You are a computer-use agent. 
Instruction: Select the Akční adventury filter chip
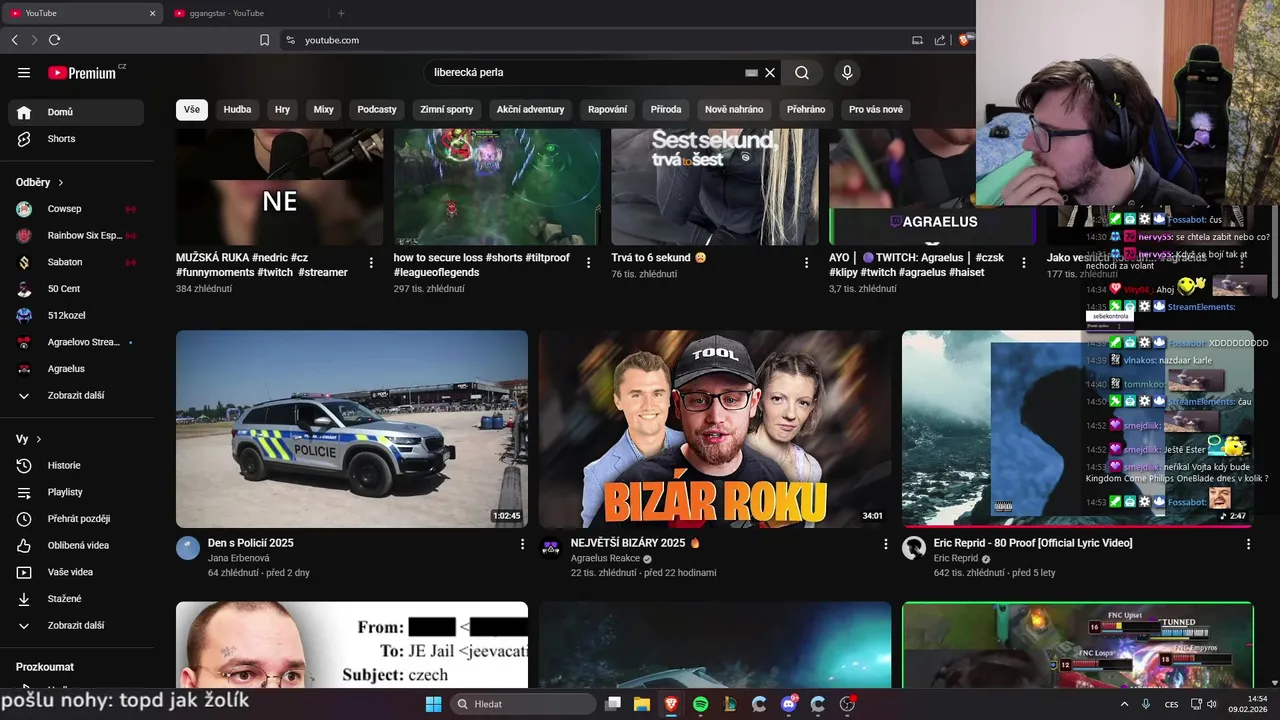tap(531, 109)
